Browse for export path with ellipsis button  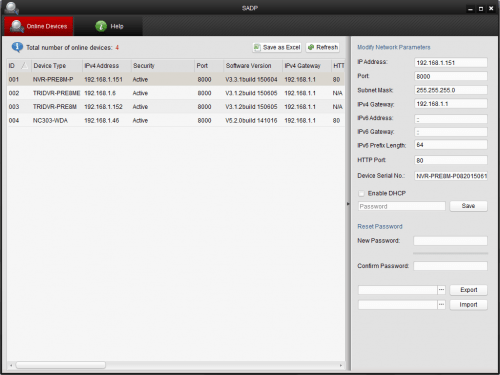click(x=441, y=290)
